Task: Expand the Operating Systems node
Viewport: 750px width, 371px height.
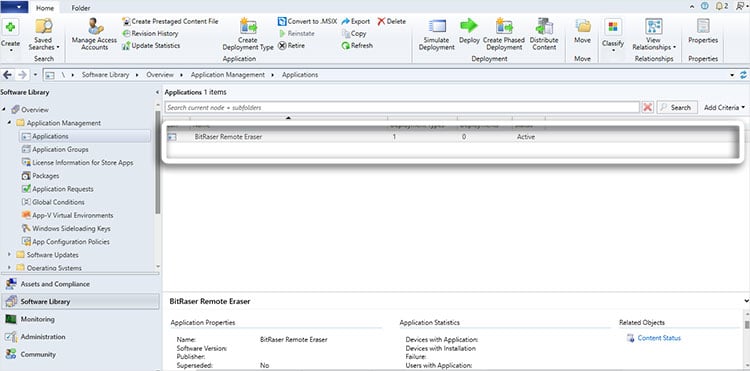Action: (x=10, y=268)
